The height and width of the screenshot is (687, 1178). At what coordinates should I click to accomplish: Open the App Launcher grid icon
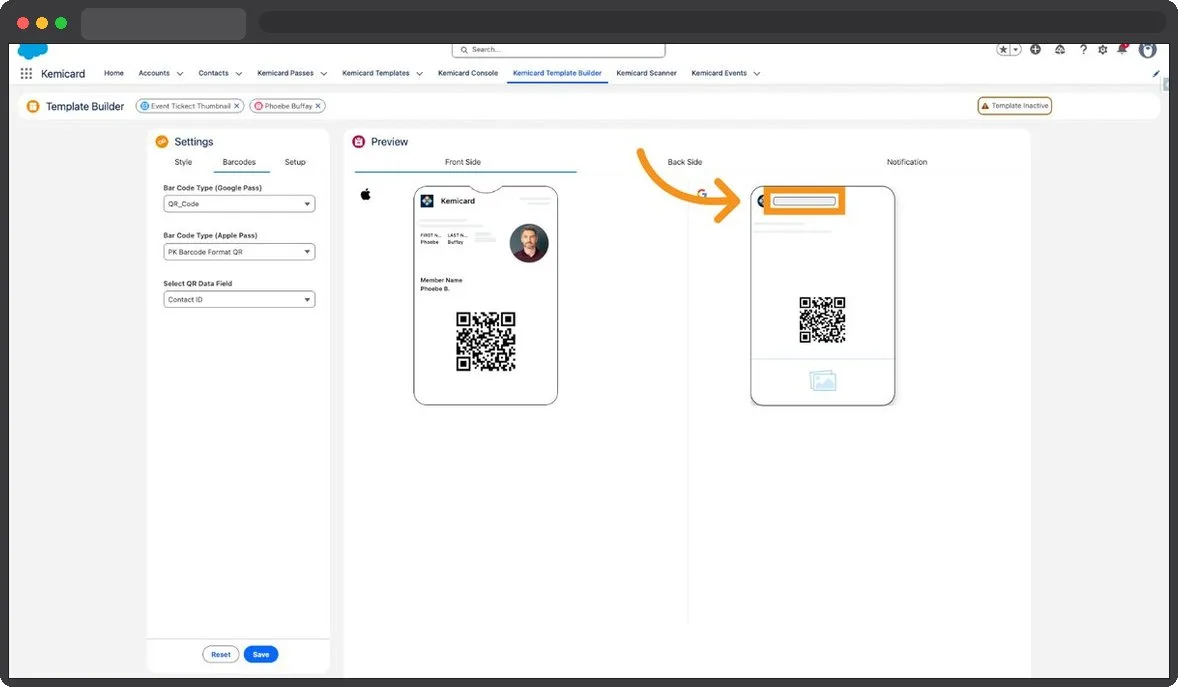[x=26, y=74]
